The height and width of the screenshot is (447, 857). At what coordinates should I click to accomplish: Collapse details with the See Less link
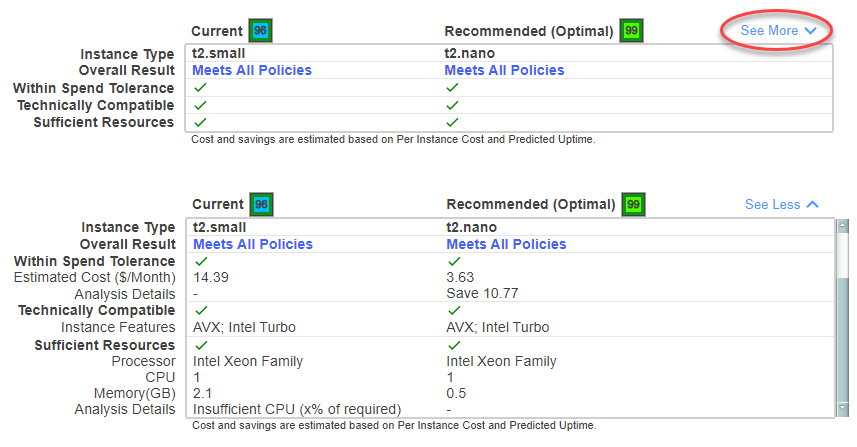coord(781,204)
